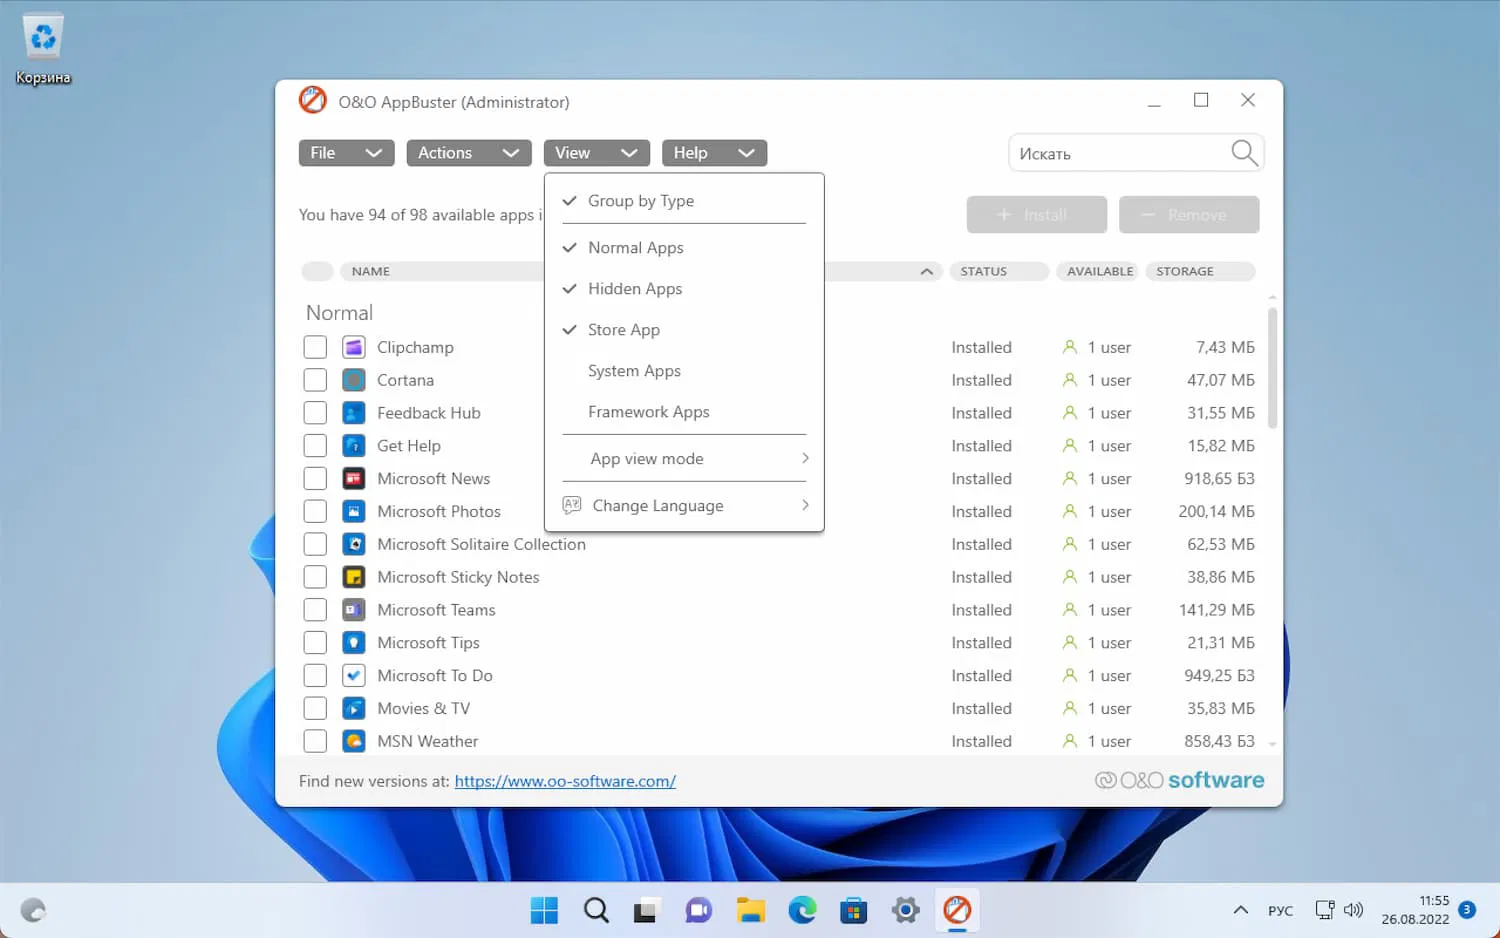Click the Clipchamp app icon

point(353,347)
